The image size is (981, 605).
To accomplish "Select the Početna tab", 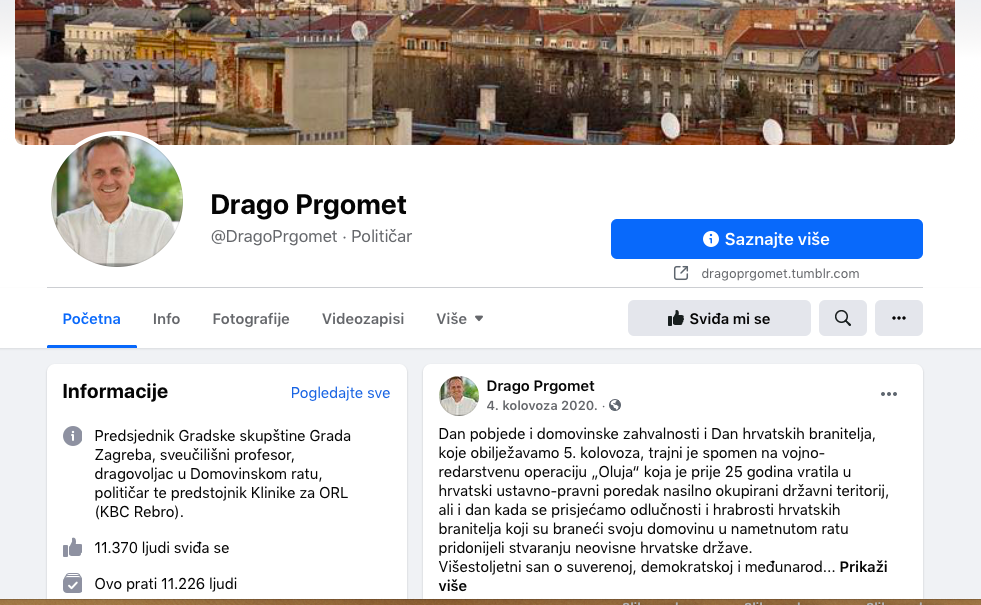I will 91,318.
